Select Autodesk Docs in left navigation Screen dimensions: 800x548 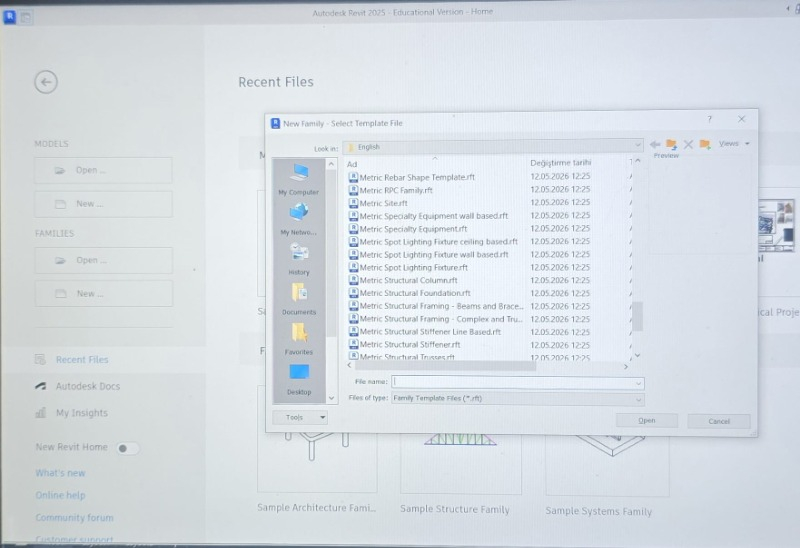coord(88,386)
